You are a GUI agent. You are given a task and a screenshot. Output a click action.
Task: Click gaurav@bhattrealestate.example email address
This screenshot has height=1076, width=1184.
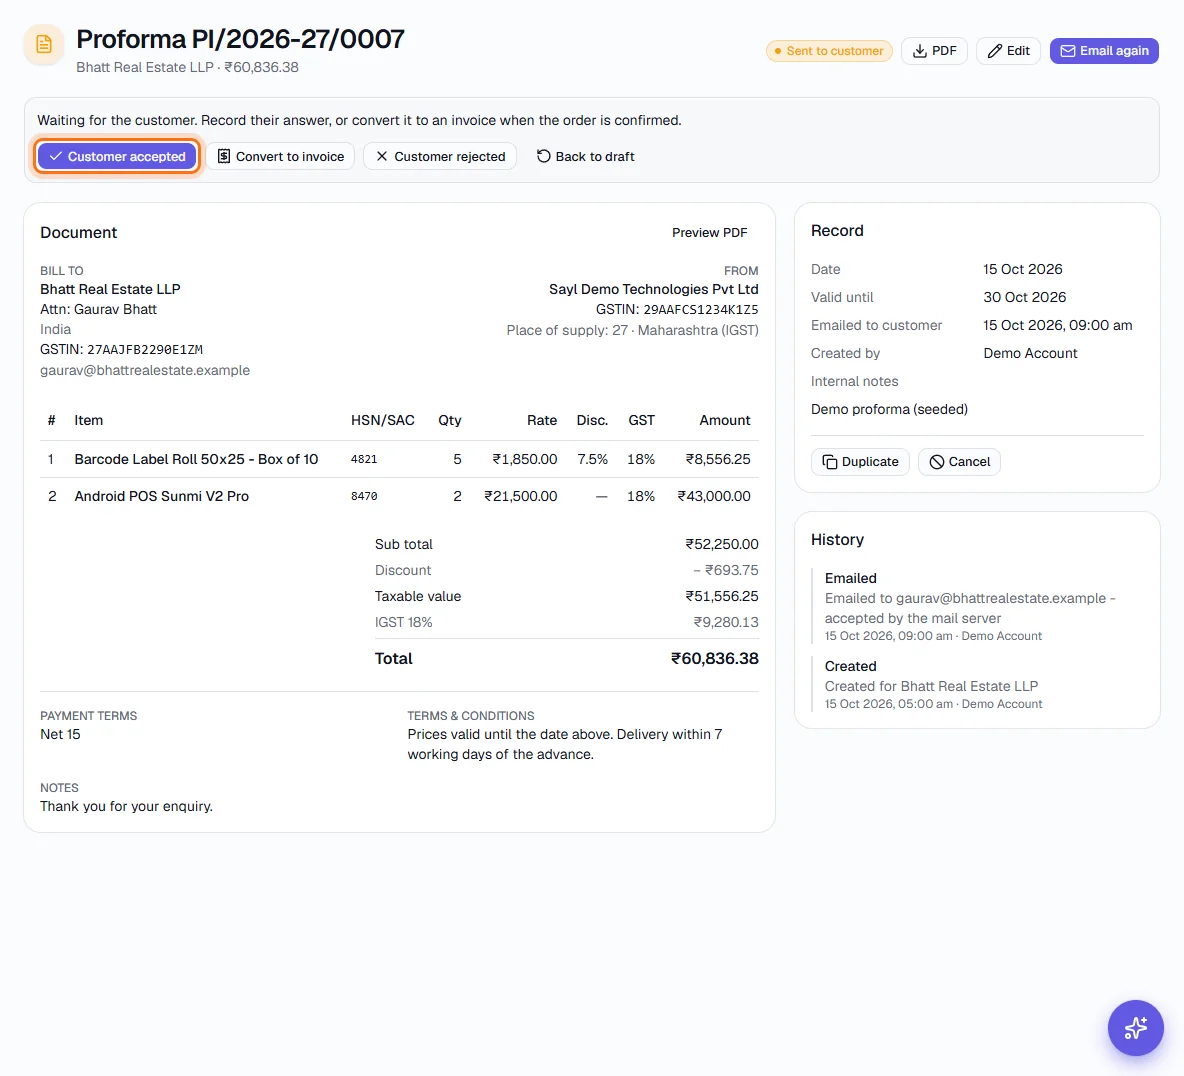click(145, 370)
